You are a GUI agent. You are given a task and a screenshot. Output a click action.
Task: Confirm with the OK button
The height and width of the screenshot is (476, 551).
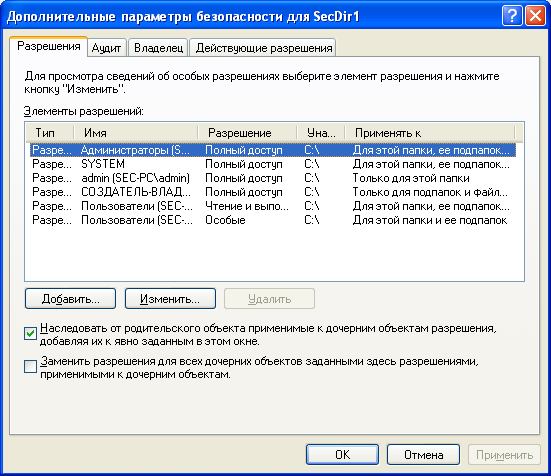(342, 455)
